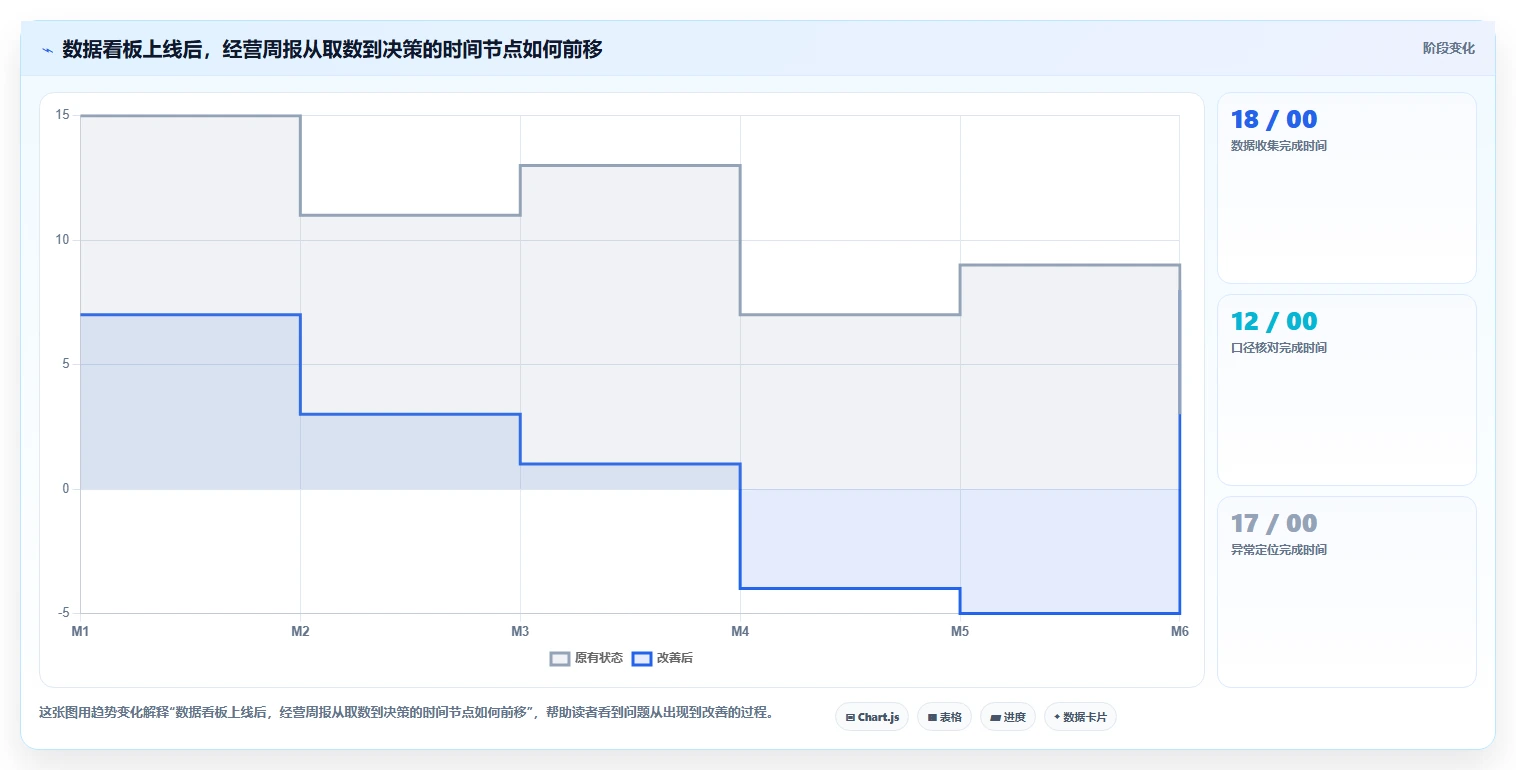This screenshot has height=770, width=1516.
Task: Click the 表格 tag chip
Action: (944, 717)
